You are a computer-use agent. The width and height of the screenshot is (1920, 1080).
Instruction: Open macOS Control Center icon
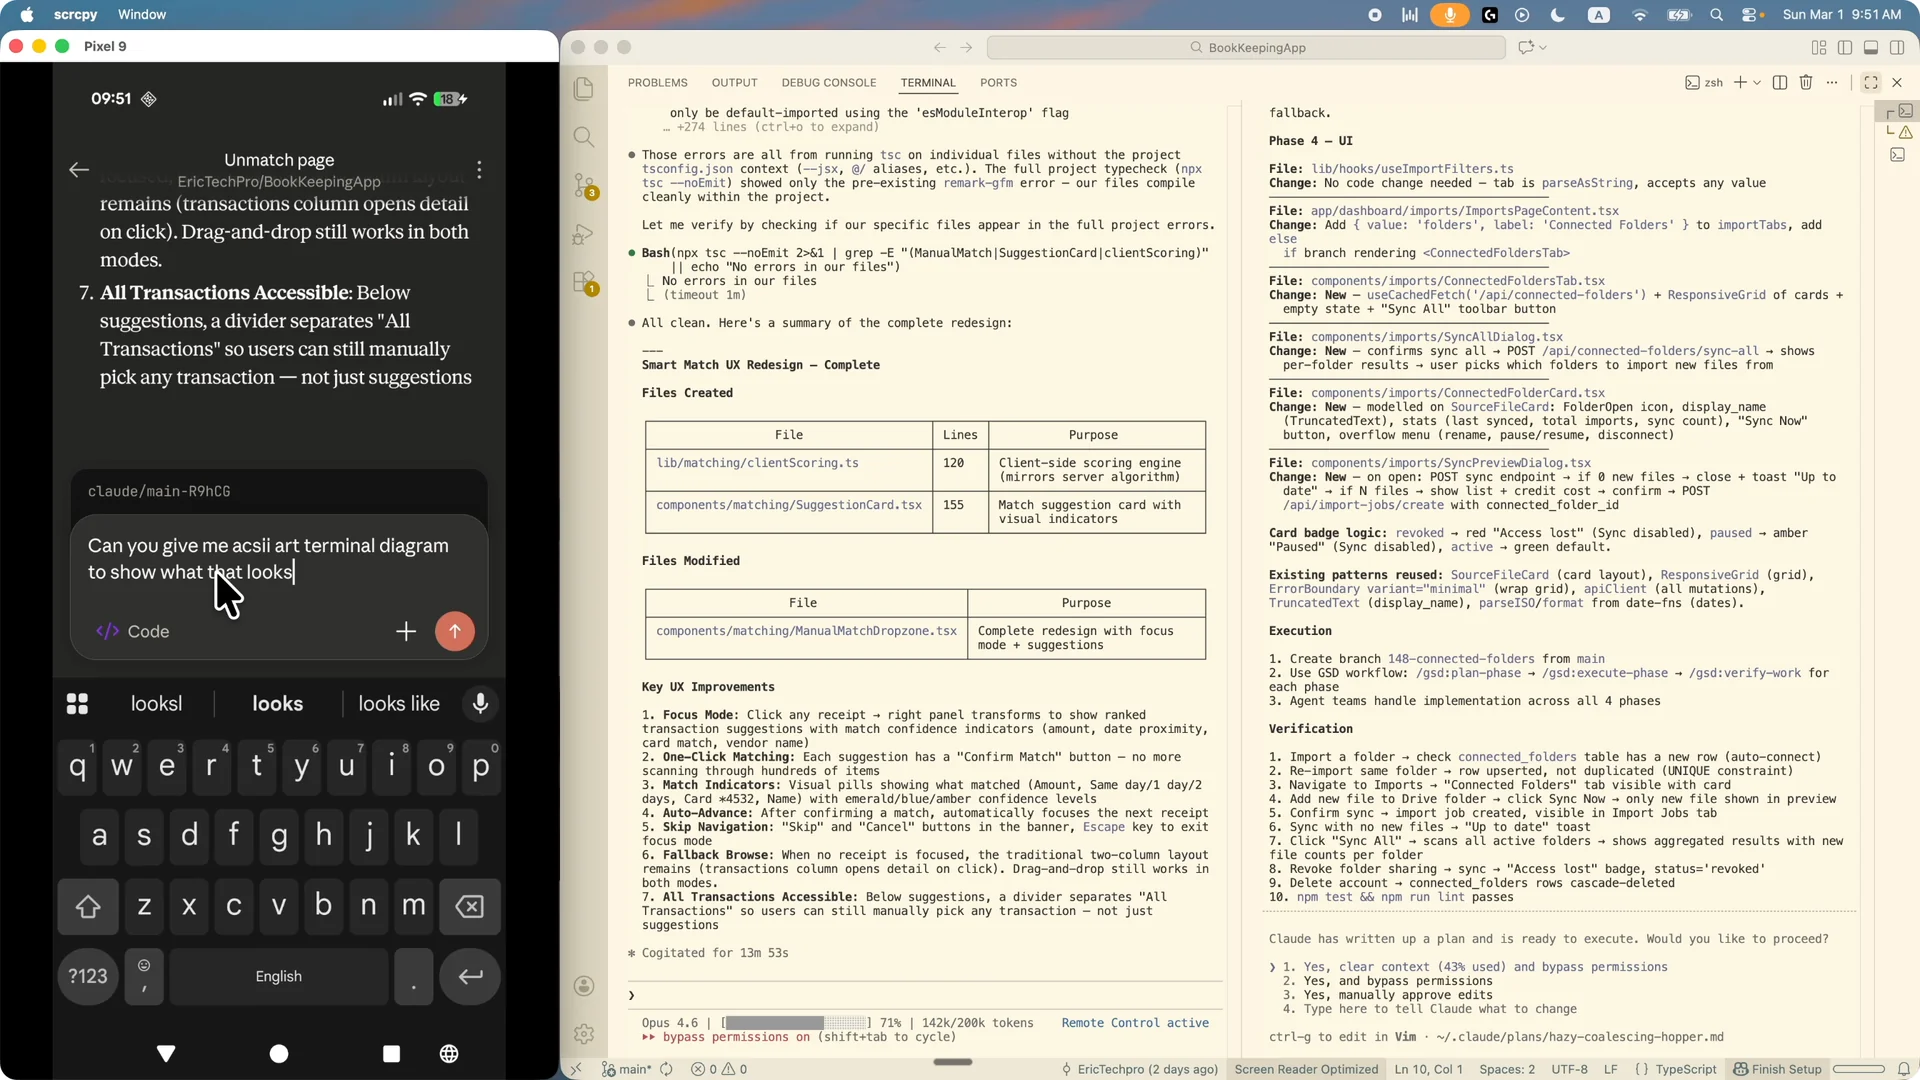[x=1750, y=15]
